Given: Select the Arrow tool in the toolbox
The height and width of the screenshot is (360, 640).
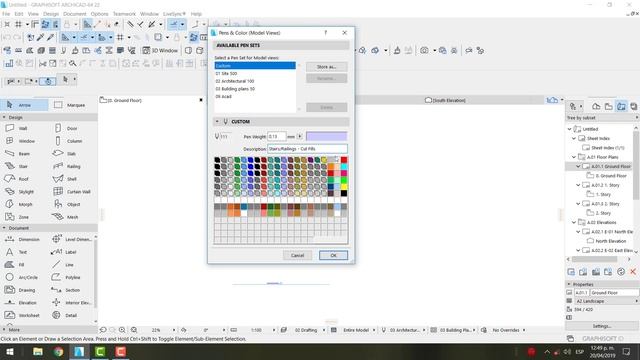Looking at the screenshot, I should click(x=24, y=105).
